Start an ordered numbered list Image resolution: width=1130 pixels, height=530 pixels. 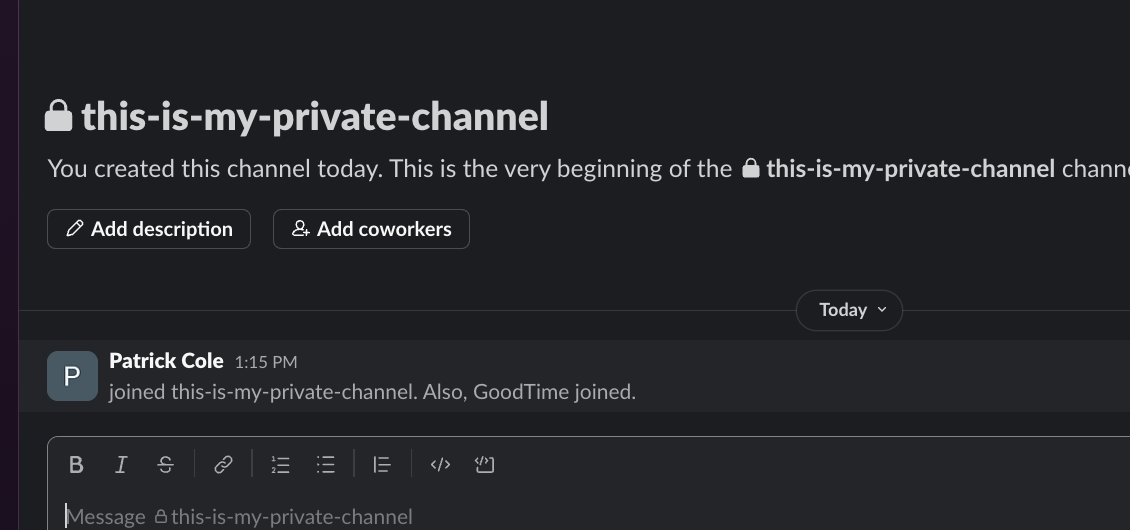click(281, 464)
